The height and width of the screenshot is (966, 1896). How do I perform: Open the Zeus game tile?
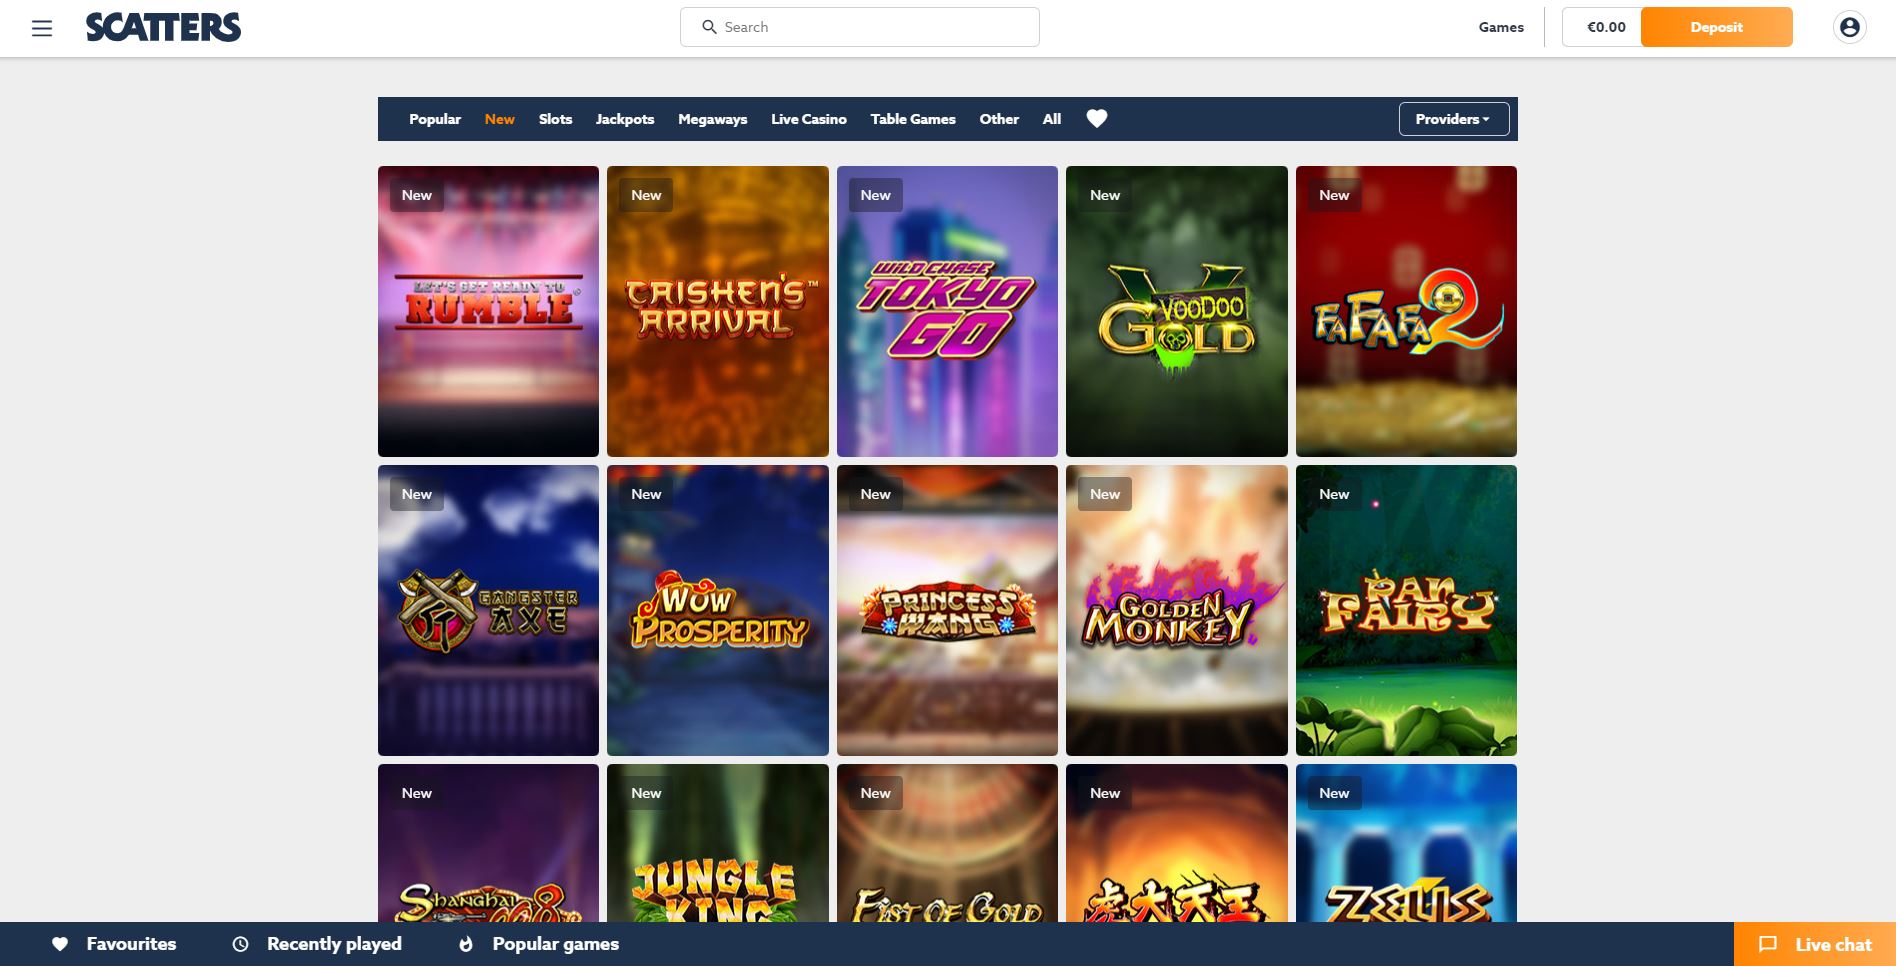pyautogui.click(x=1406, y=843)
